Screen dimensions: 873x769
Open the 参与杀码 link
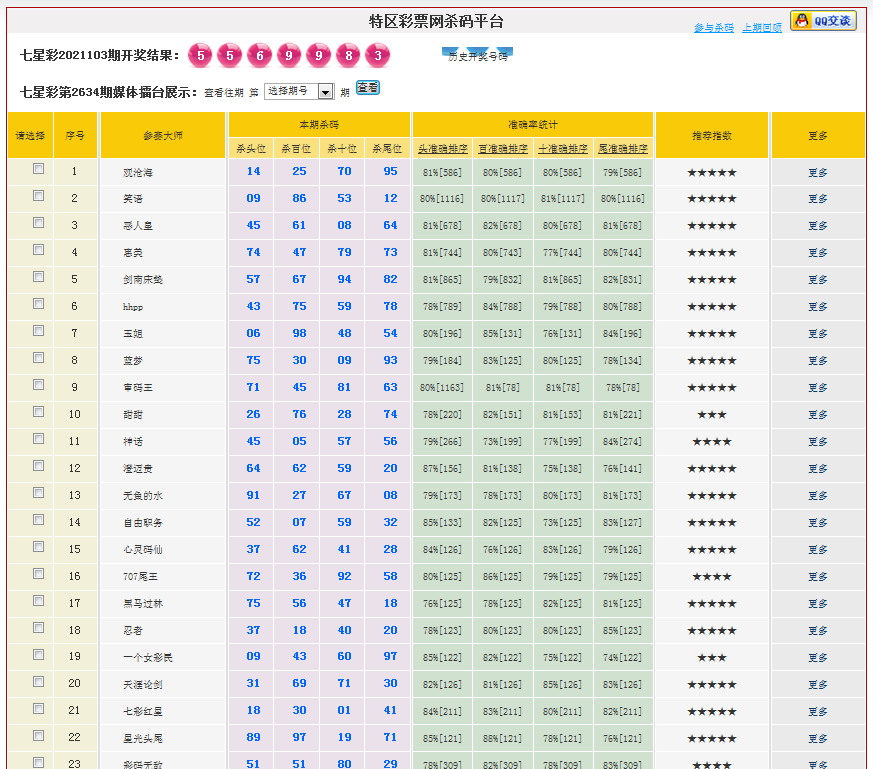pos(713,28)
